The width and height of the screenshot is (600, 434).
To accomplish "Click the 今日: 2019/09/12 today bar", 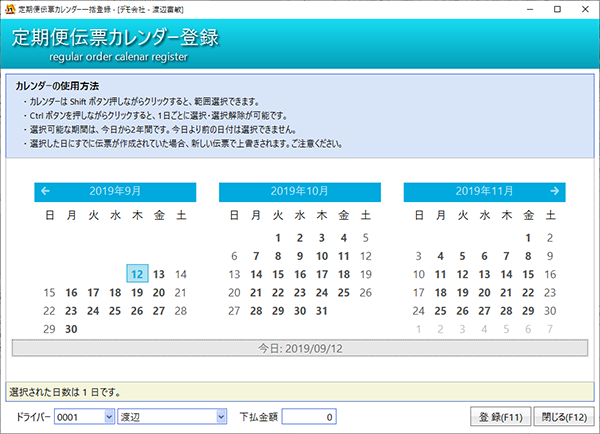I will click(x=299, y=348).
